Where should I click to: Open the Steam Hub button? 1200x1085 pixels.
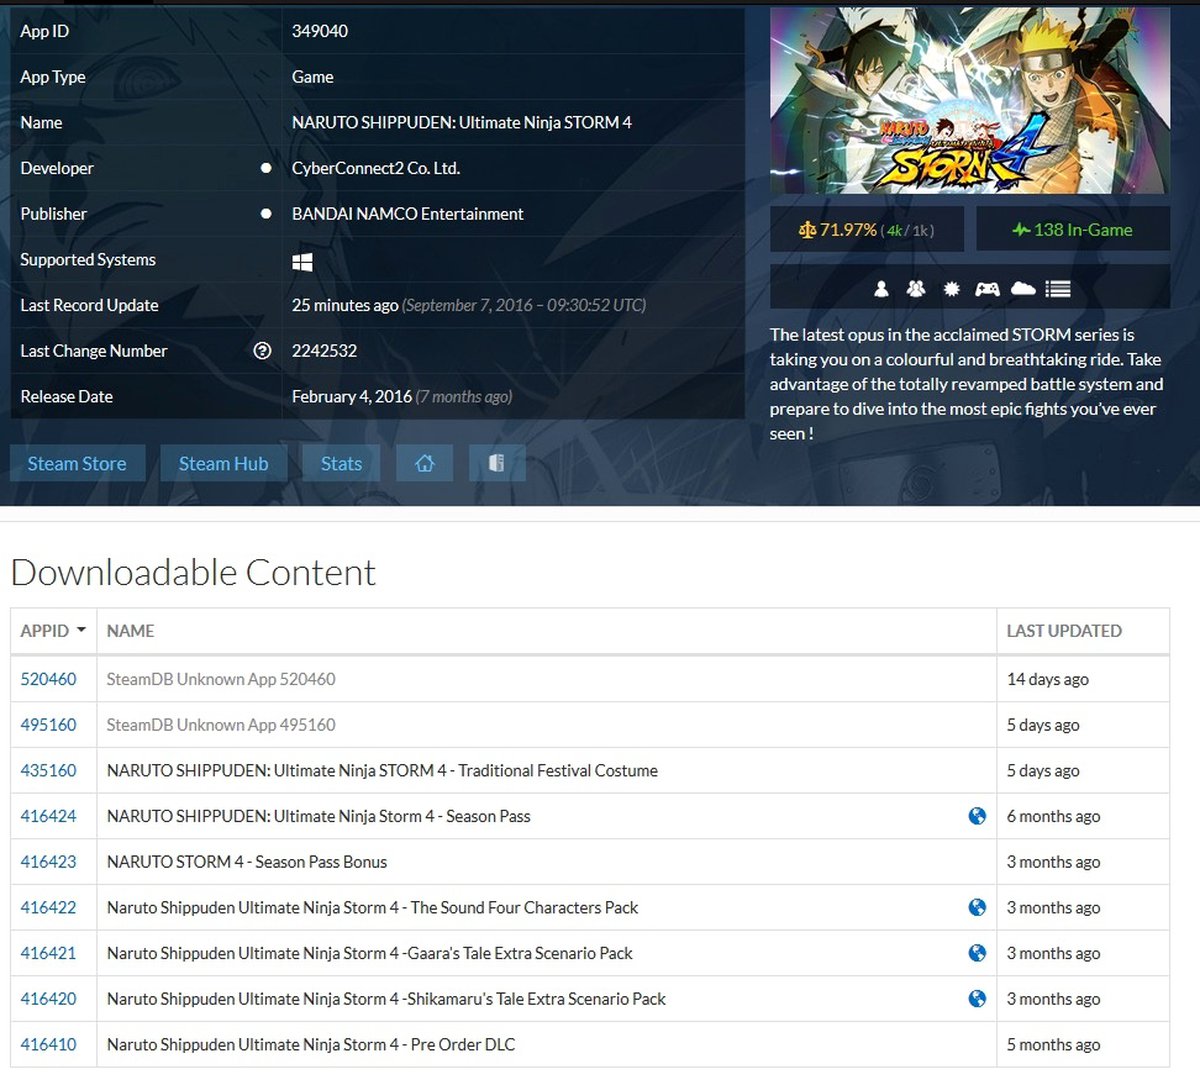pyautogui.click(x=223, y=463)
